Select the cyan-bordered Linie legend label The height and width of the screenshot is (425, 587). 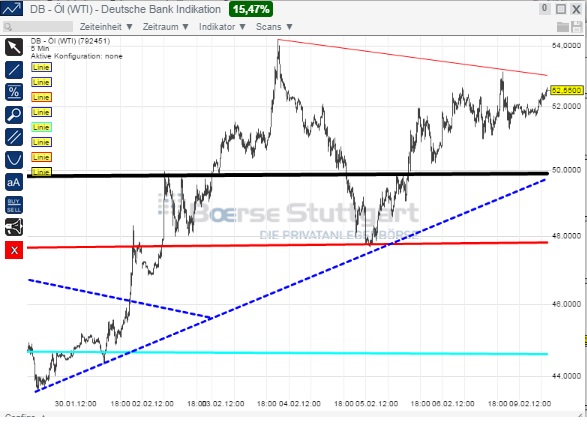(41, 127)
